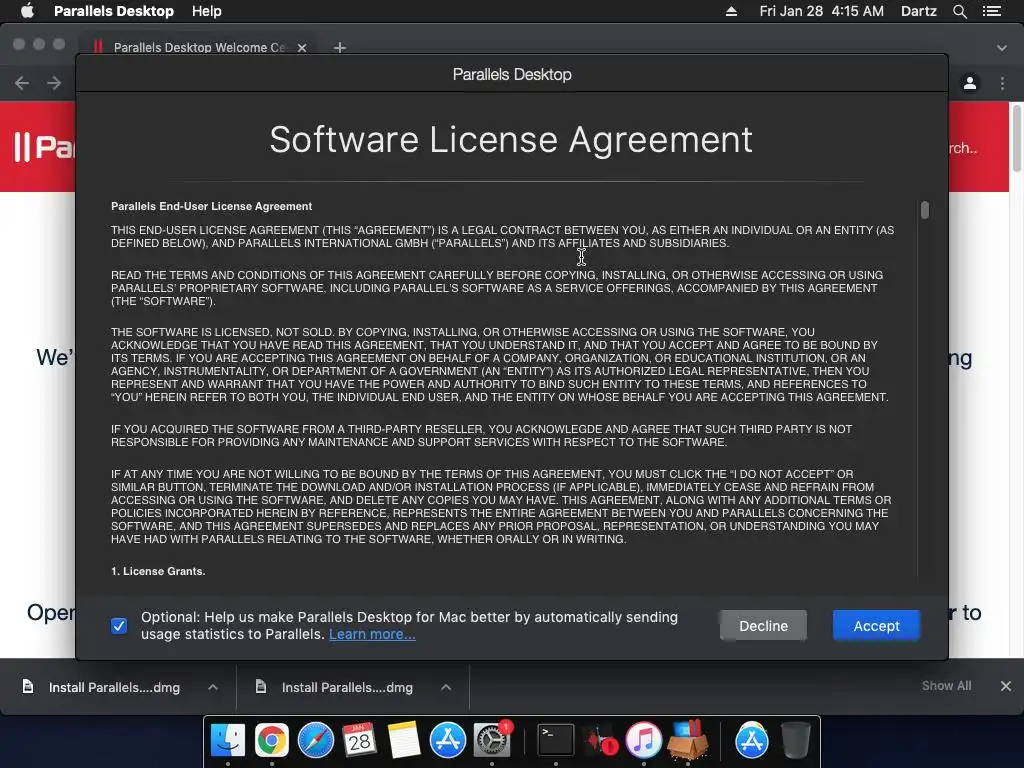Viewport: 1024px width, 768px height.
Task: Open Finder from the Dock
Action: 227,740
